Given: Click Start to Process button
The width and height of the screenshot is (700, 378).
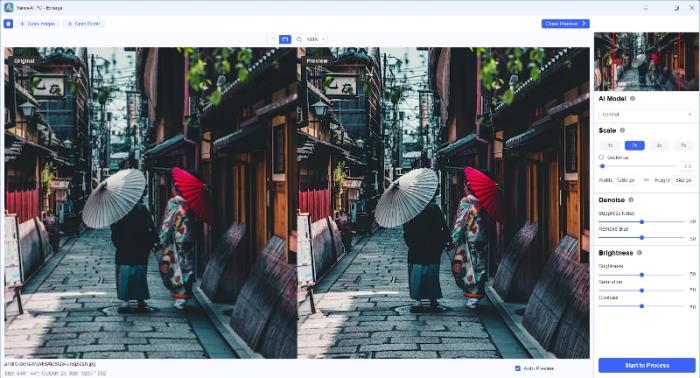Looking at the screenshot, I should click(646, 365).
